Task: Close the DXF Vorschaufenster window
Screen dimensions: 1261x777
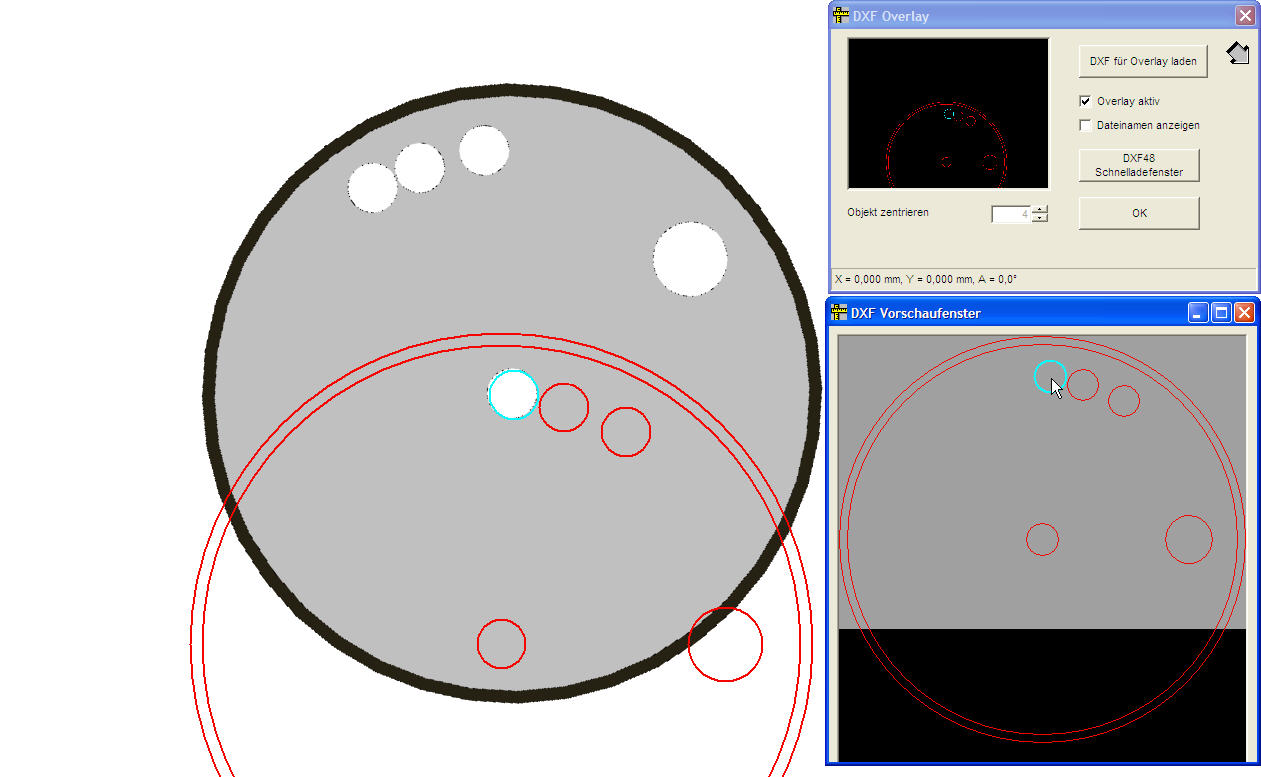Action: (1244, 313)
